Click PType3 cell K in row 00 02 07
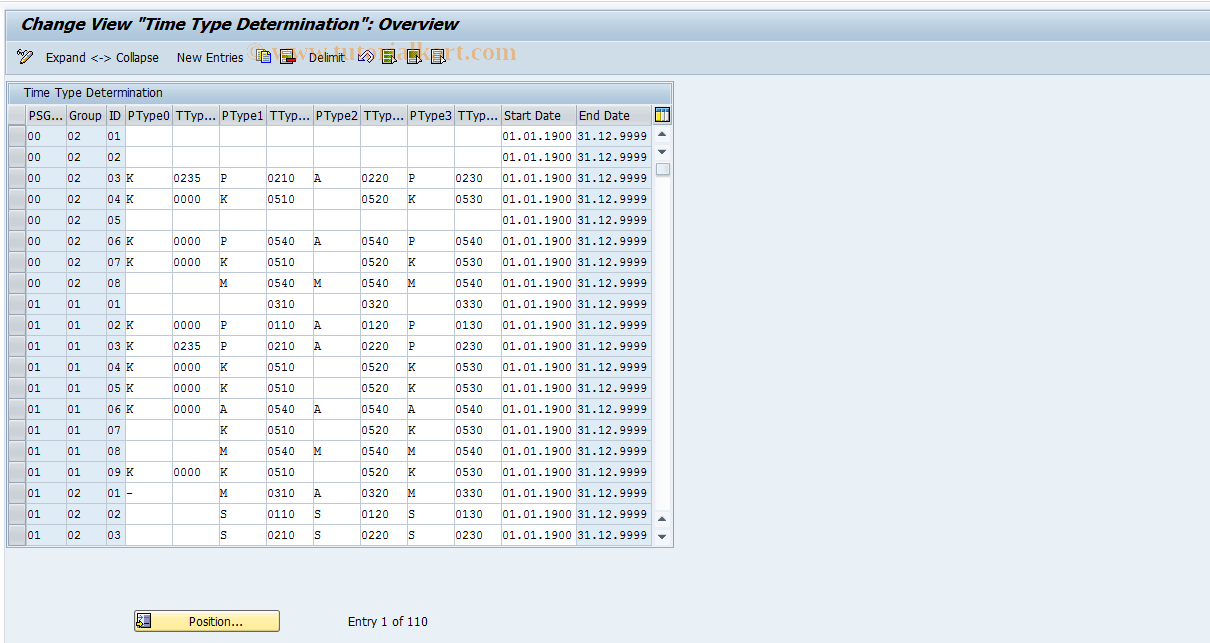The width and height of the screenshot is (1210, 643). pyautogui.click(x=431, y=262)
